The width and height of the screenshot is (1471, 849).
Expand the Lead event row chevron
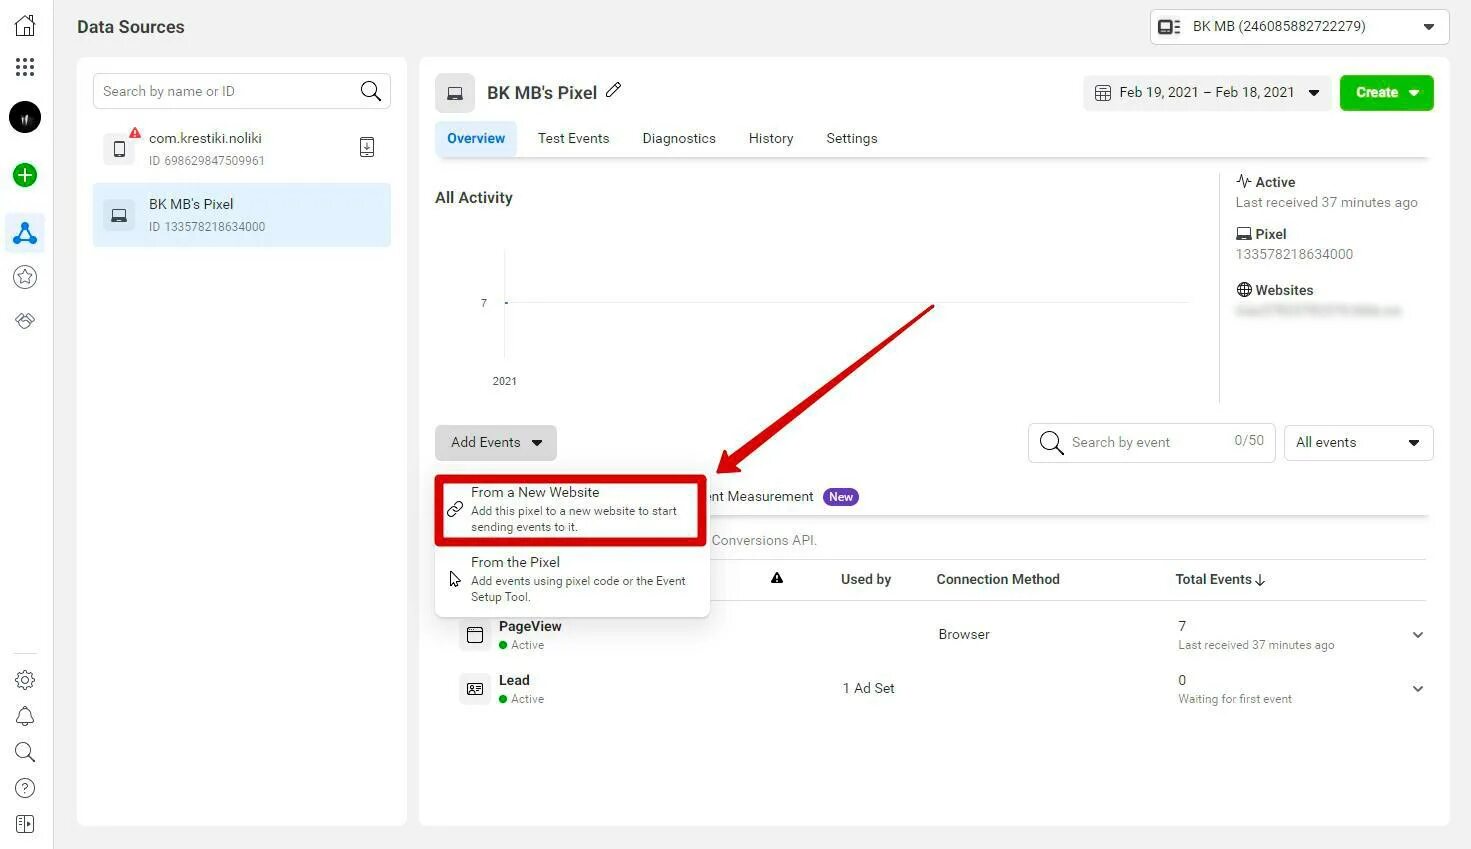[x=1418, y=689]
